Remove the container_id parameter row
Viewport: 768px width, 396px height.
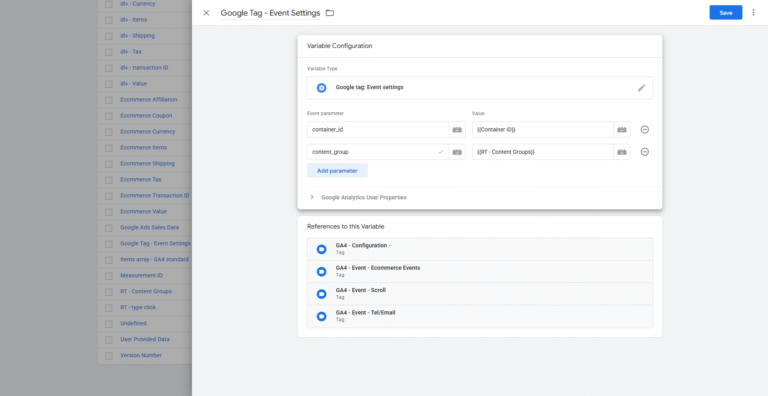click(645, 129)
